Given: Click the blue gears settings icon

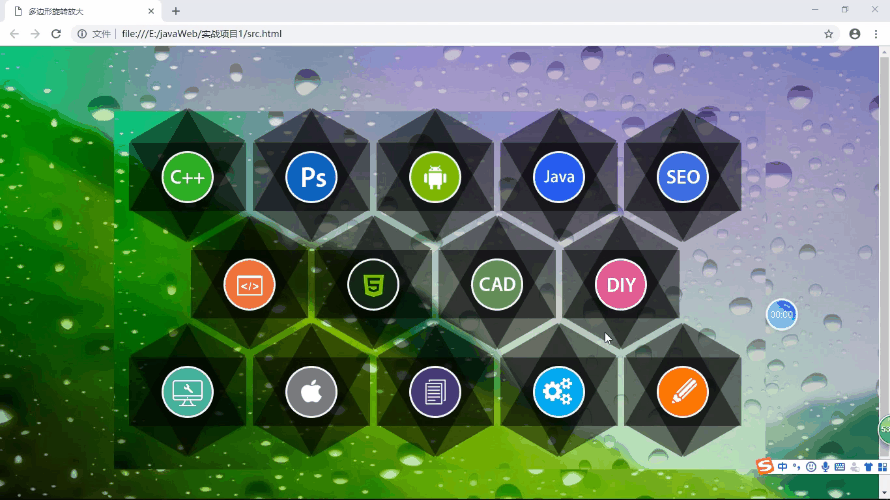Looking at the screenshot, I should pyautogui.click(x=558, y=392).
